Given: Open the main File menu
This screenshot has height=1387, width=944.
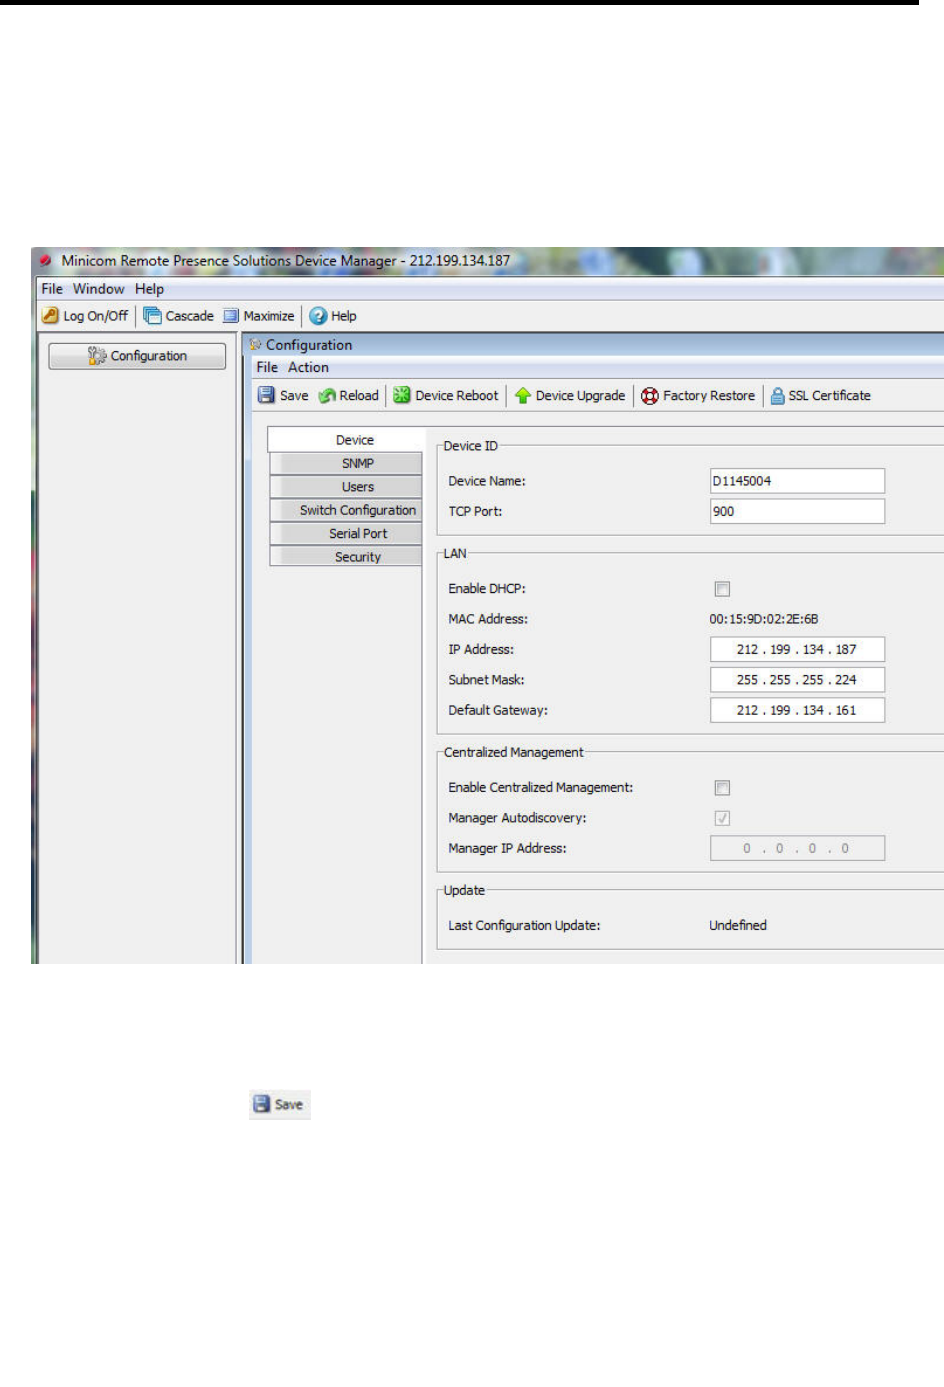Looking at the screenshot, I should (x=52, y=288).
